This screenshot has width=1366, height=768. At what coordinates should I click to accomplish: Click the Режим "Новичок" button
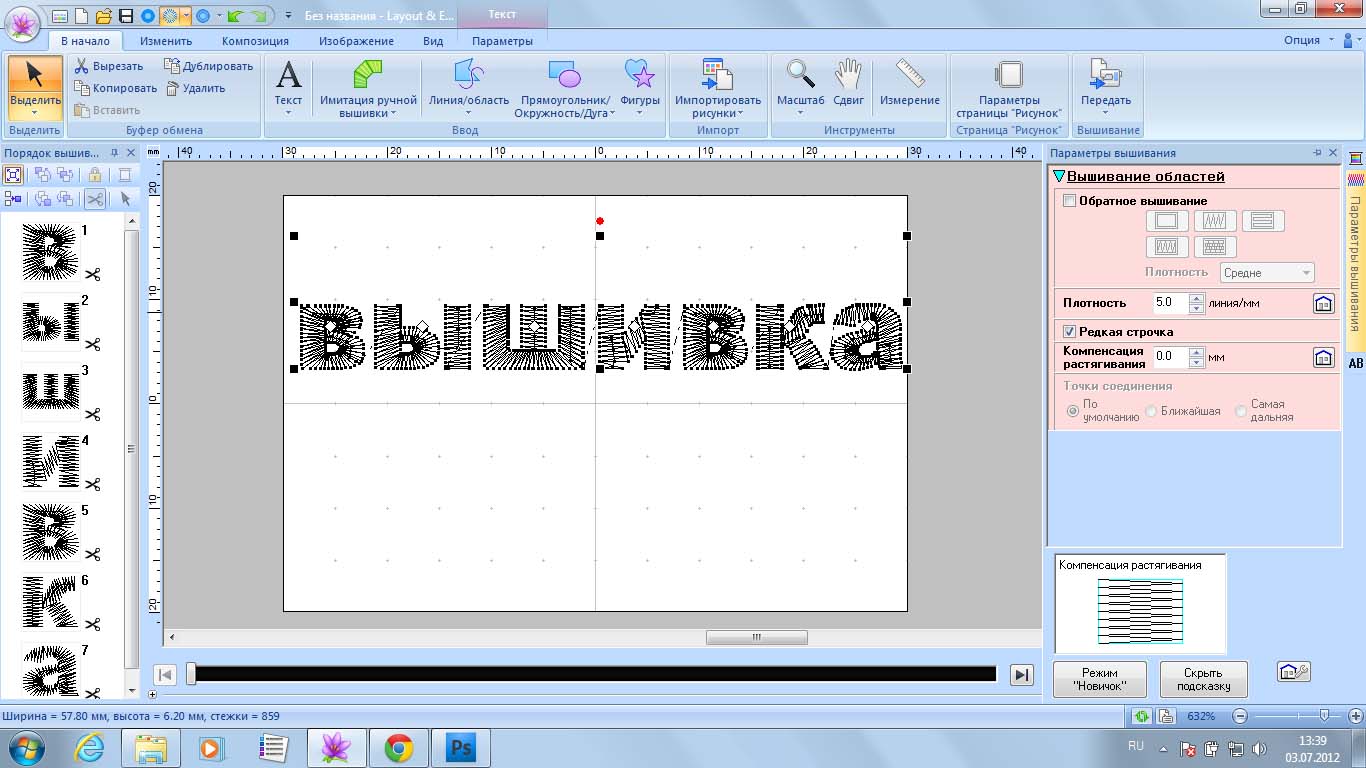(x=1099, y=680)
